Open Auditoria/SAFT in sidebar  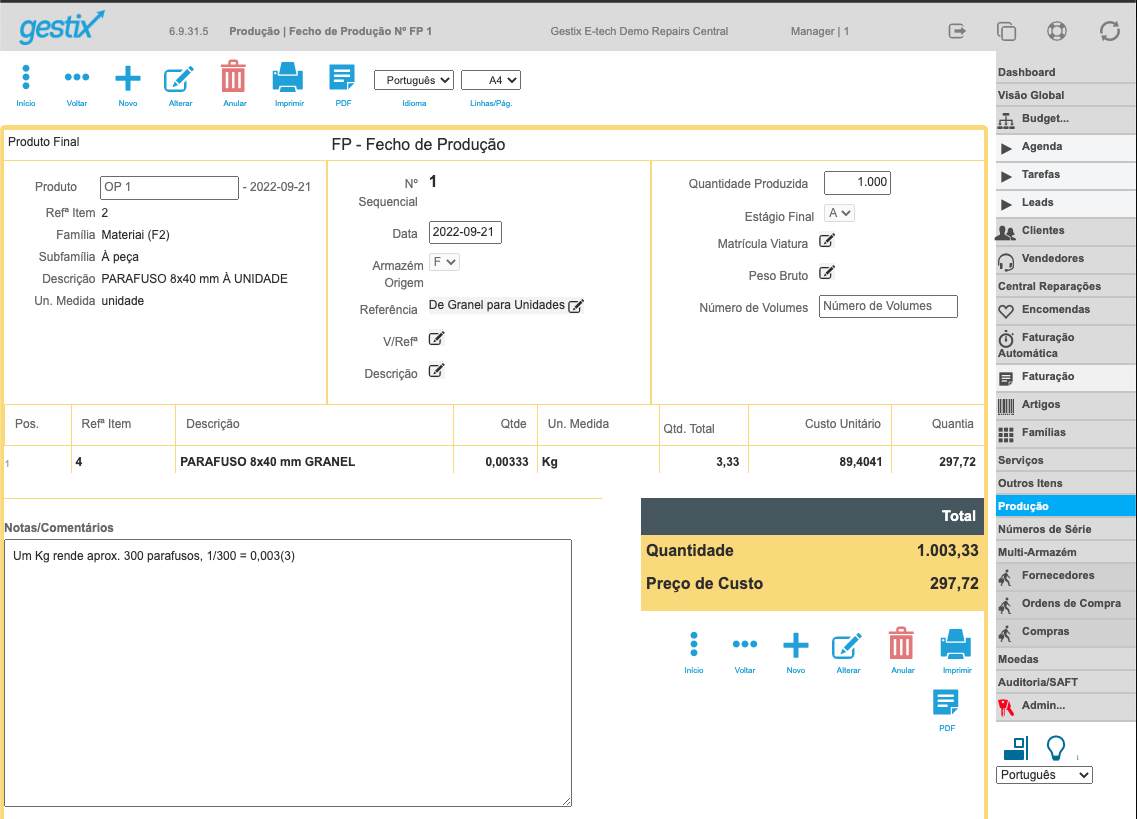(x=1066, y=683)
